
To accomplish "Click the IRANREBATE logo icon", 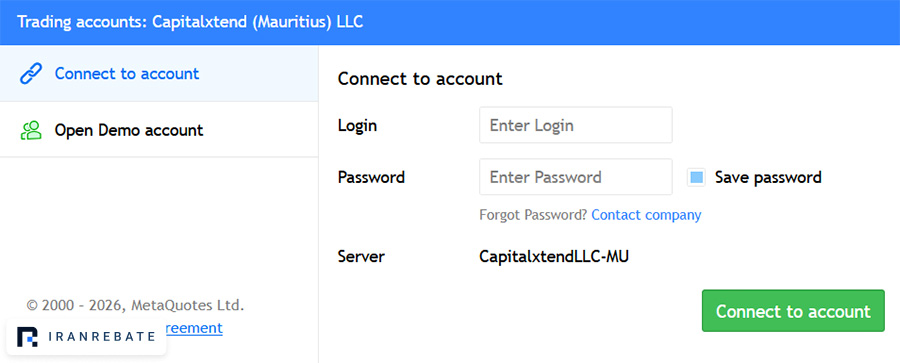I will tap(27, 337).
